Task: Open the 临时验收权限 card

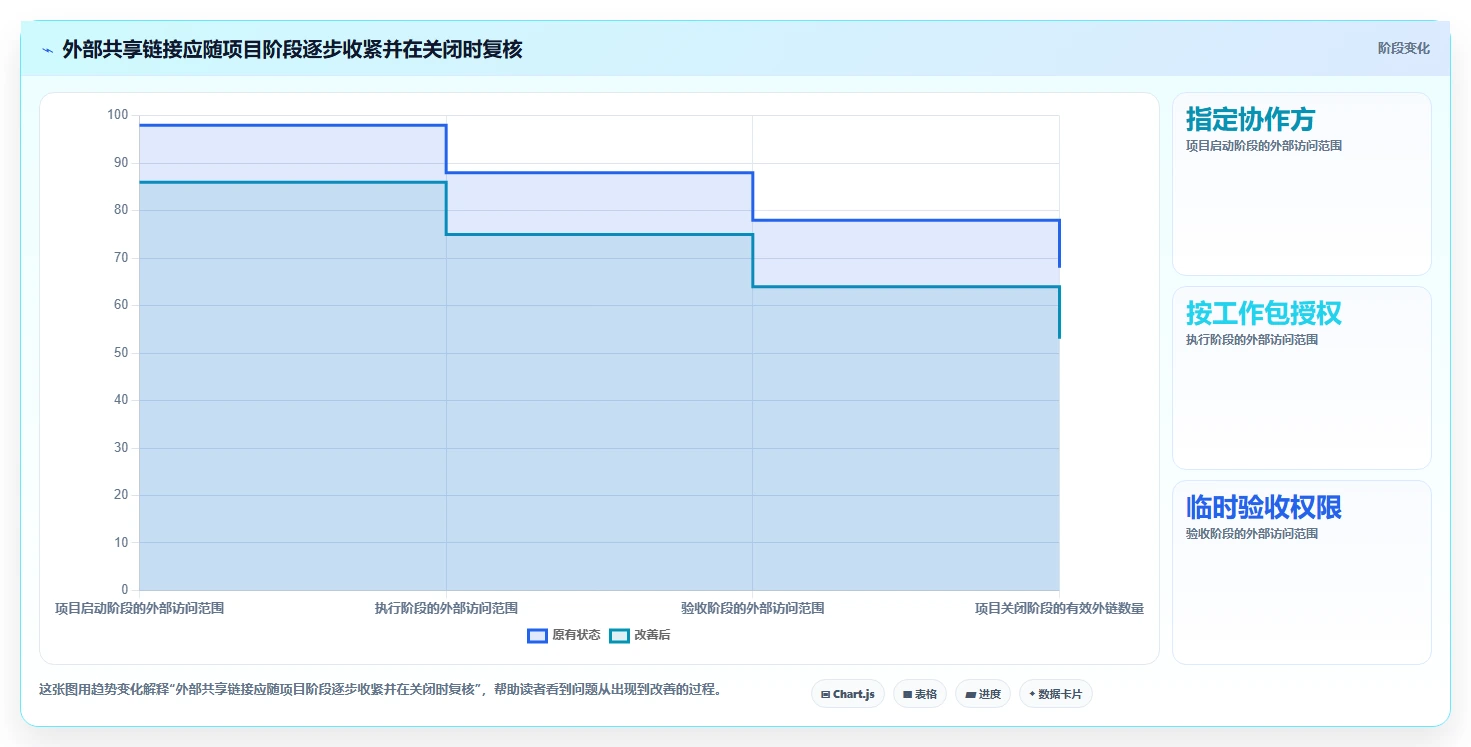Action: click(x=1301, y=572)
